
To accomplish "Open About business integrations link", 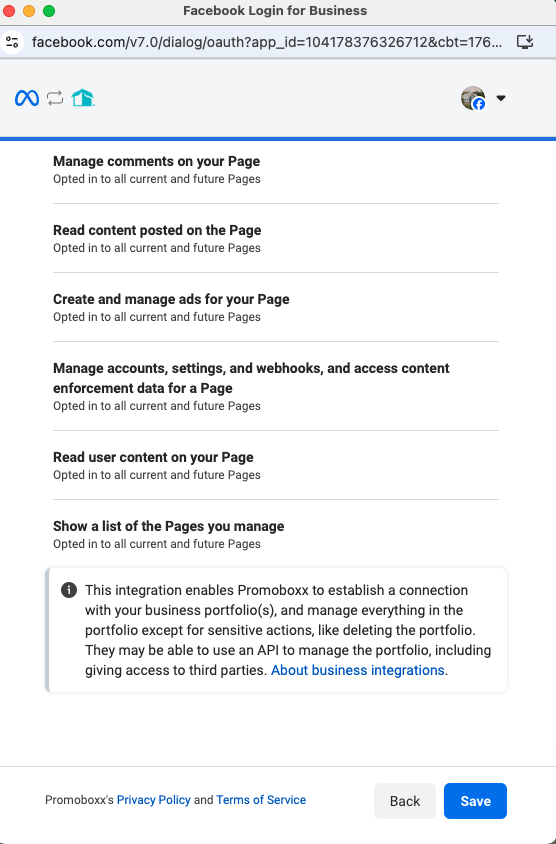I will (x=357, y=670).
